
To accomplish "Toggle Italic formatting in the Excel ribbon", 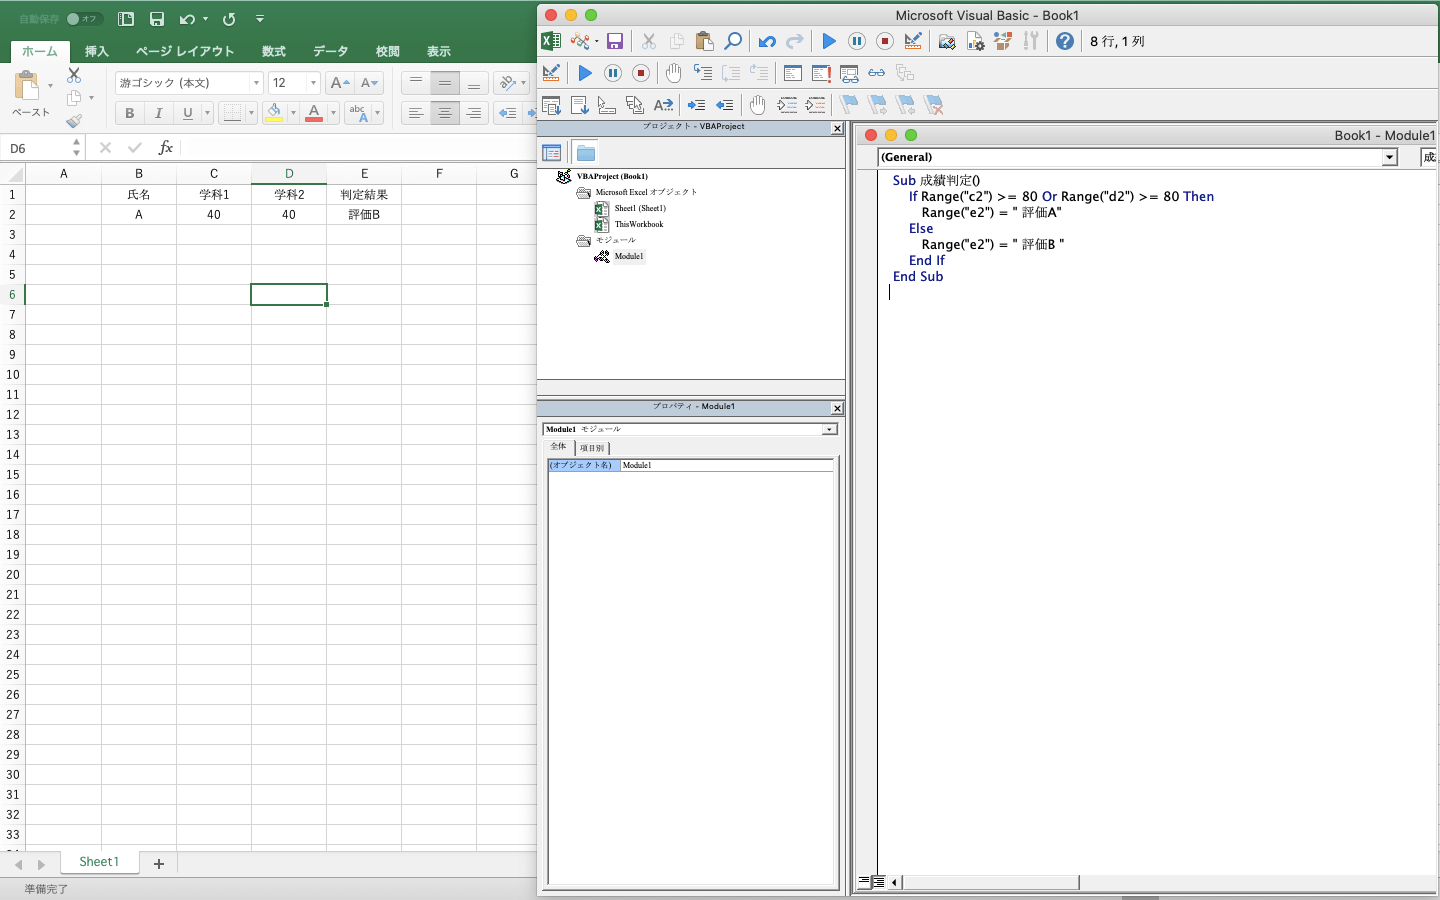I will [x=158, y=113].
